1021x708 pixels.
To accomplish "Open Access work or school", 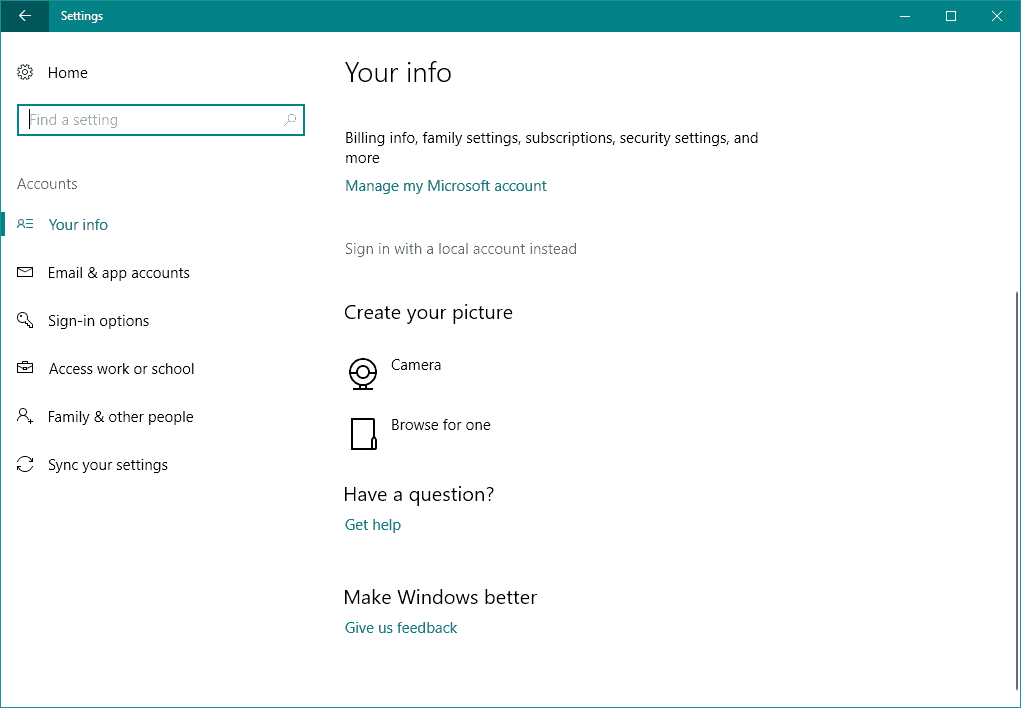I will tap(122, 369).
